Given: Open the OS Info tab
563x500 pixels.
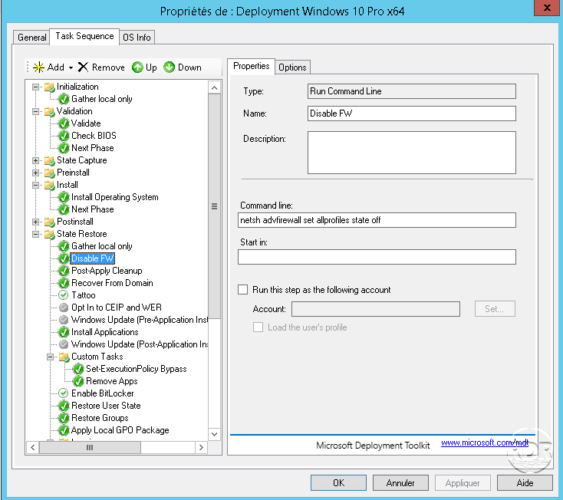Looking at the screenshot, I should click(x=136, y=37).
